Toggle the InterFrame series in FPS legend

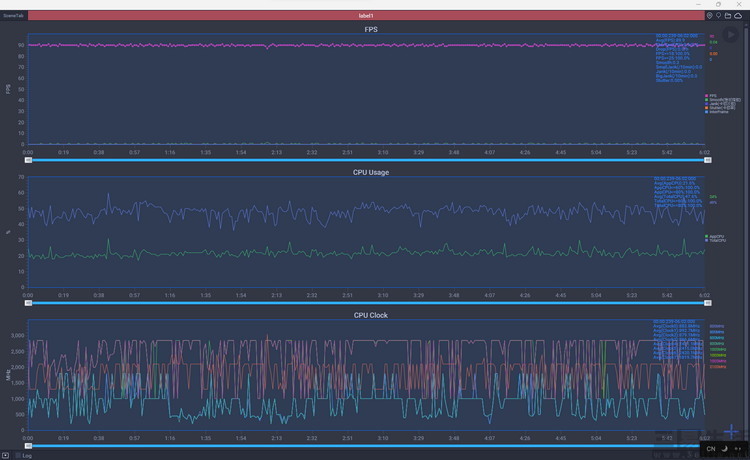point(716,112)
